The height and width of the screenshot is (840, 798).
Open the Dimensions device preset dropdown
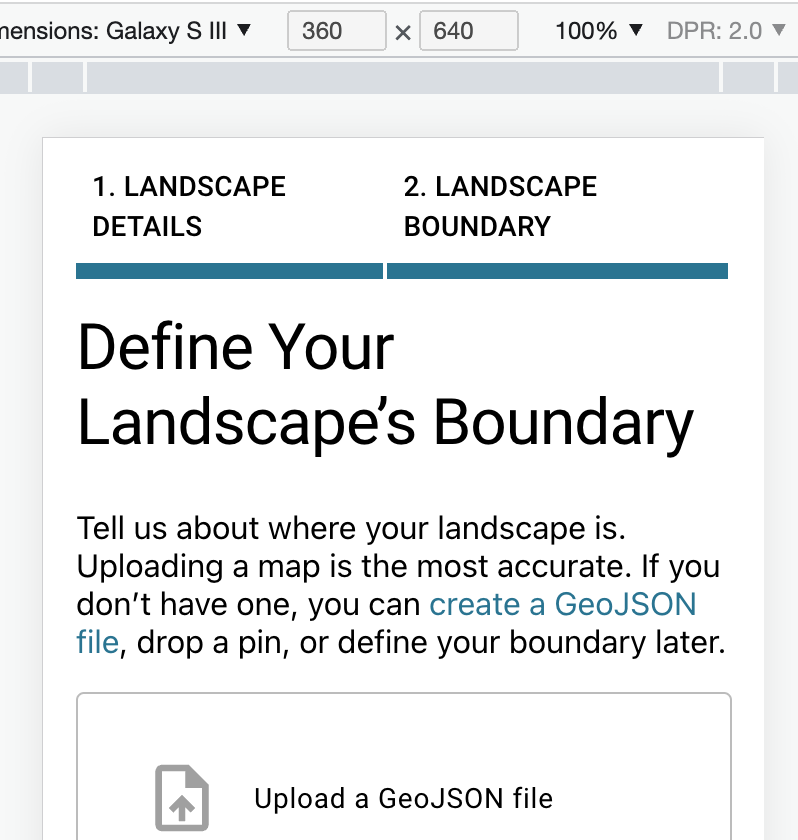130,30
